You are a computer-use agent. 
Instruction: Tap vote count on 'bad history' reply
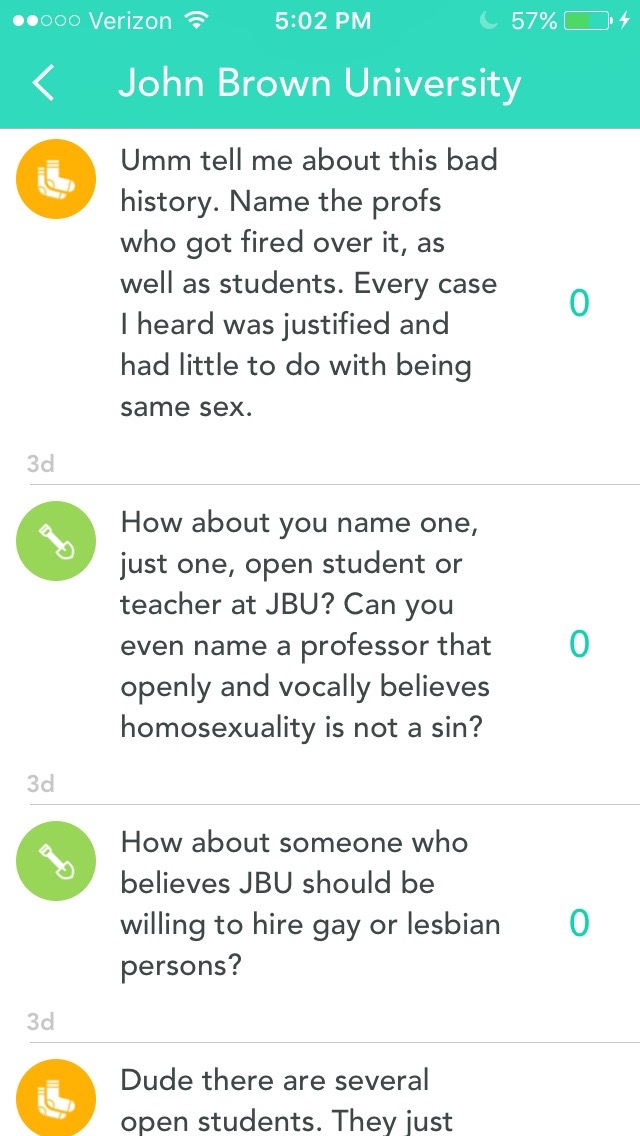579,303
